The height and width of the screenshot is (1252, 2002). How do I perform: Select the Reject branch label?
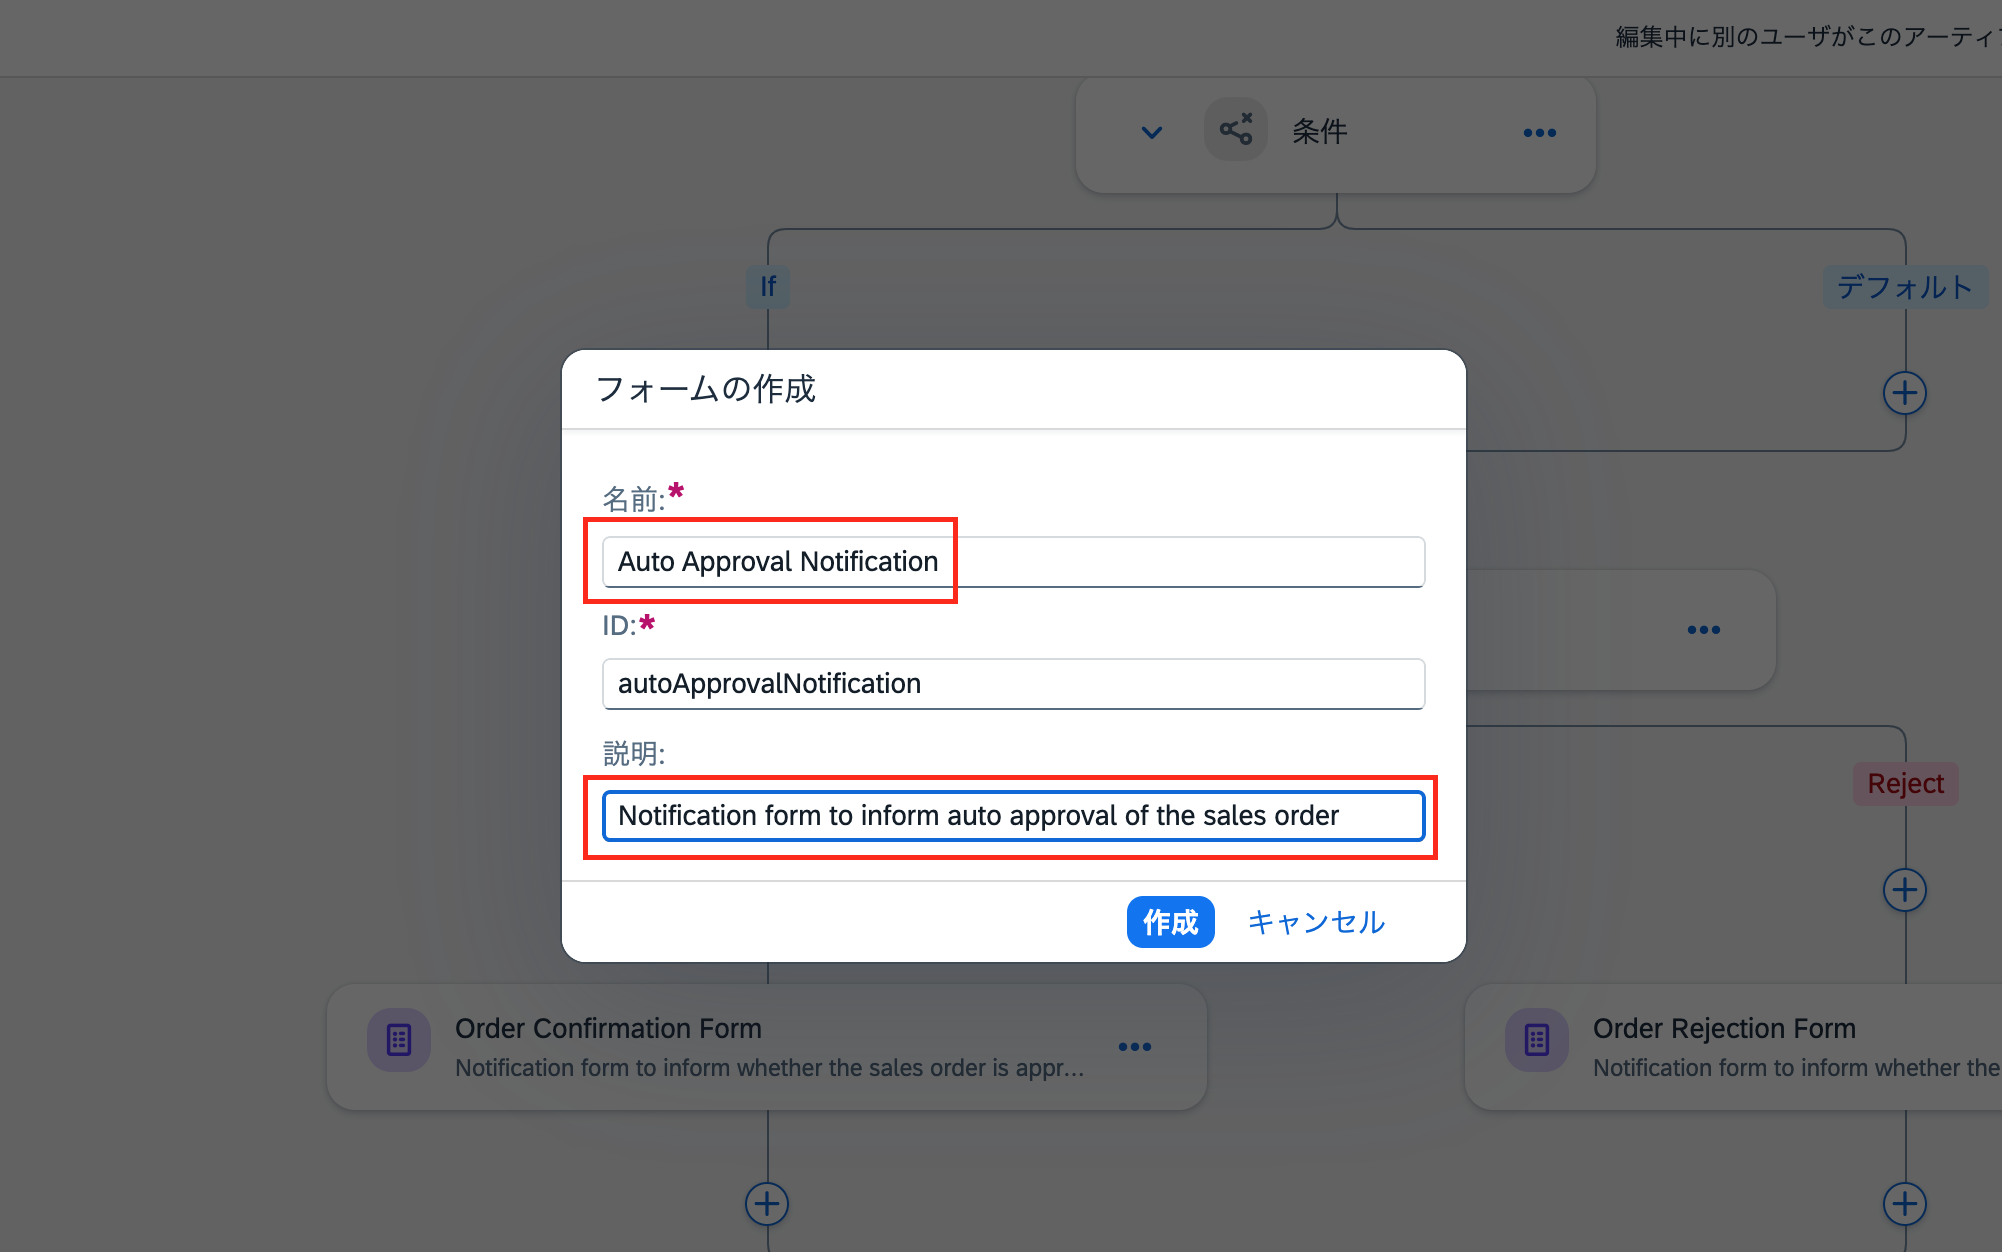[1904, 783]
